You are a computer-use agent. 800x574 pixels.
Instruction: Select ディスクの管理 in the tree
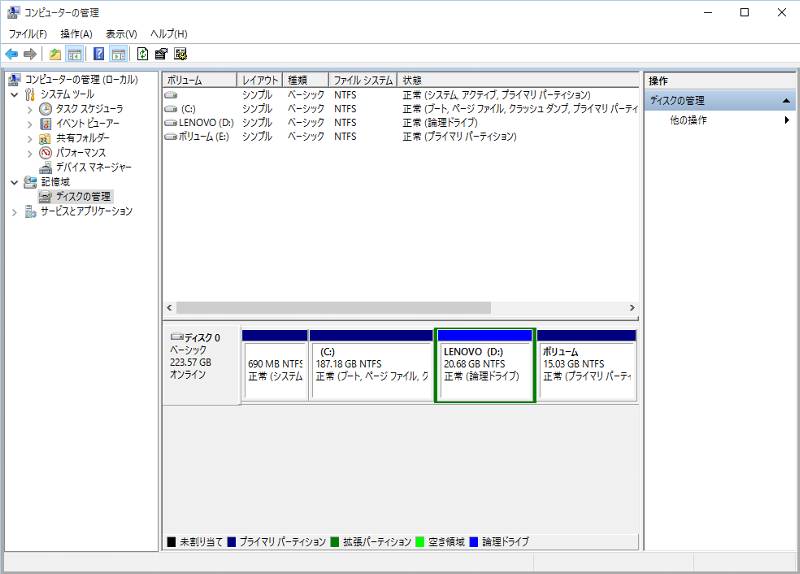point(83,196)
